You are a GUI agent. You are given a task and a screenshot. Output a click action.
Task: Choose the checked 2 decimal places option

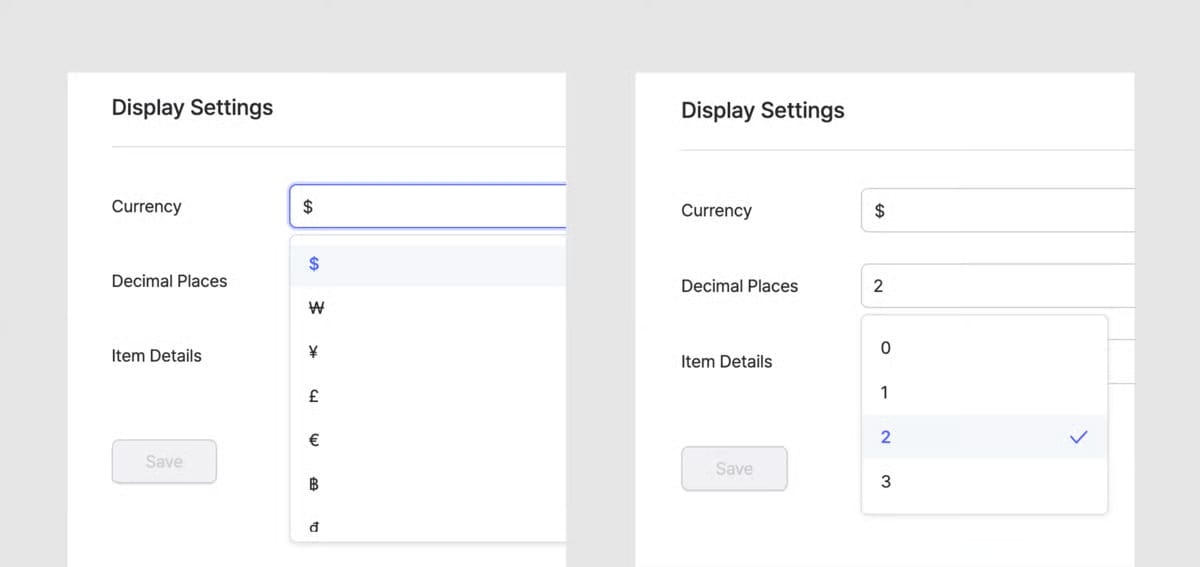984,437
